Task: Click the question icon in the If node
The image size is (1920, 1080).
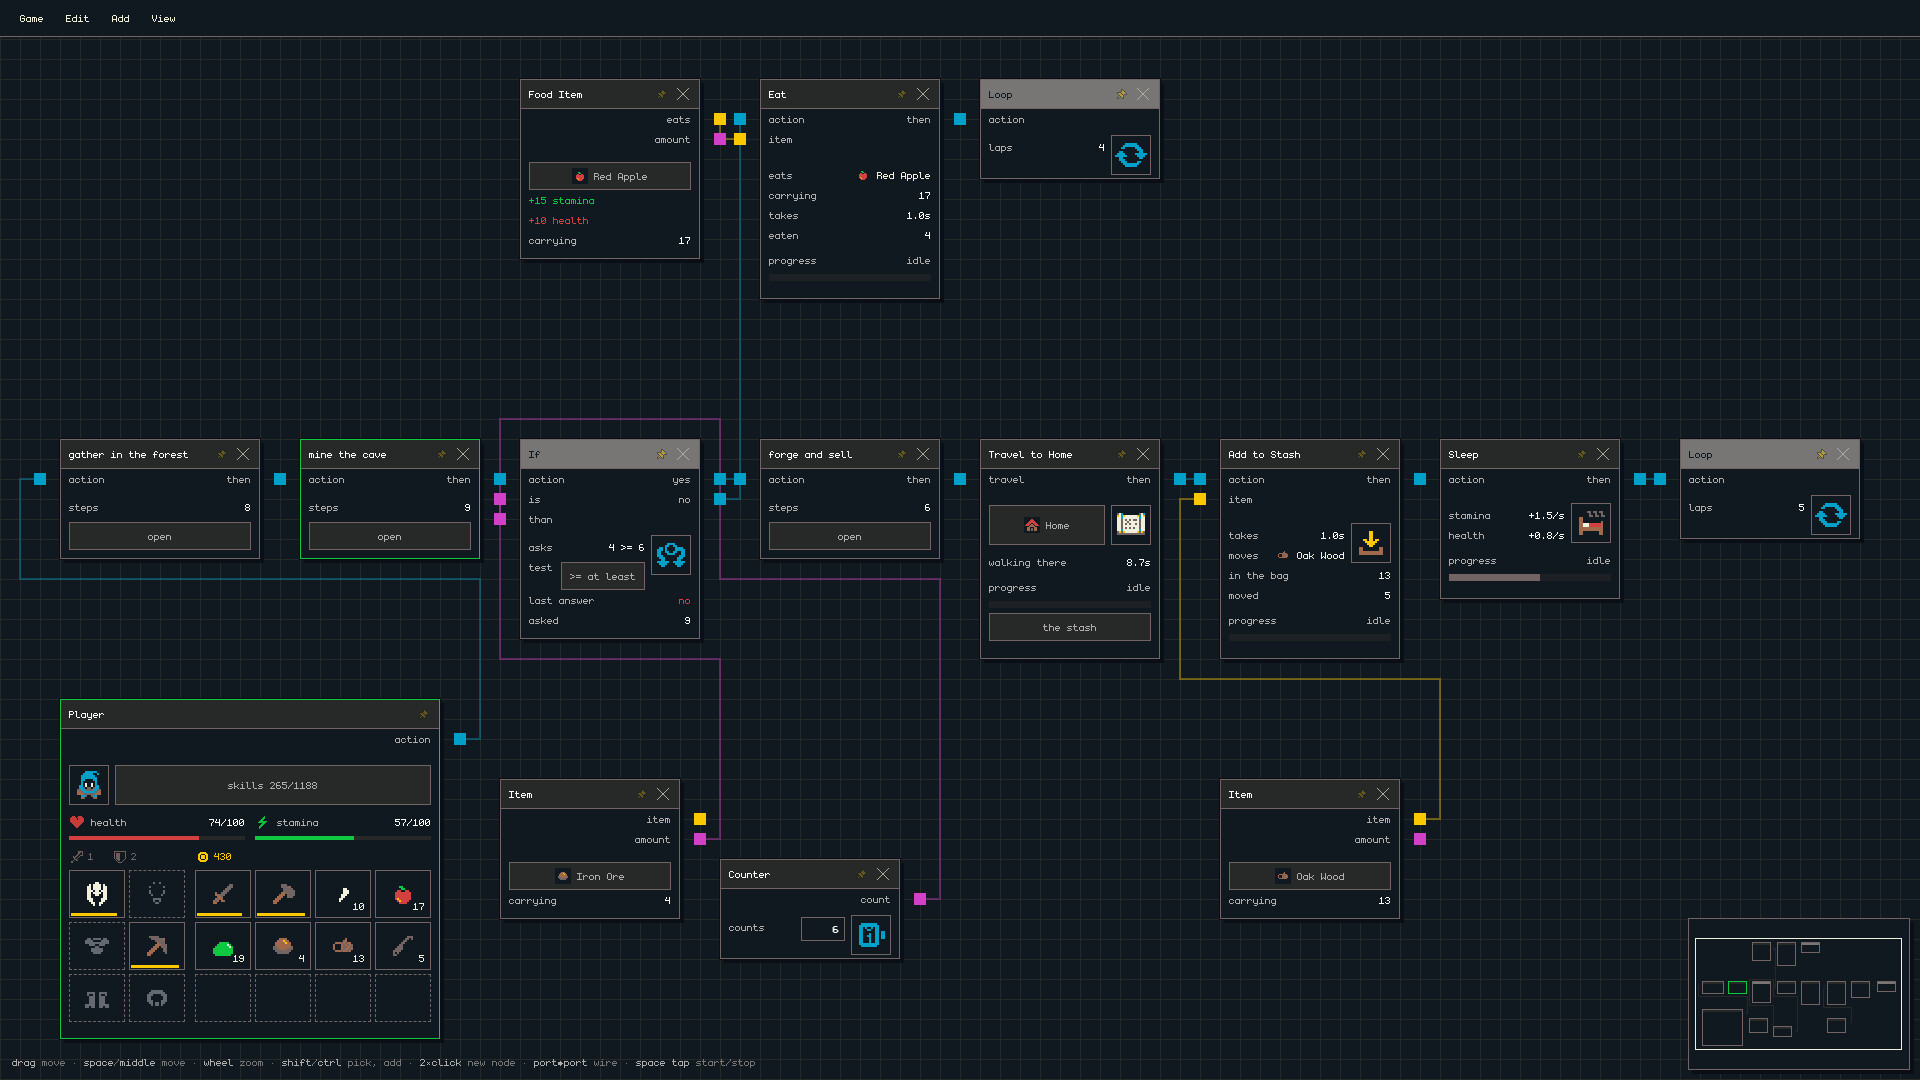Action: (671, 555)
